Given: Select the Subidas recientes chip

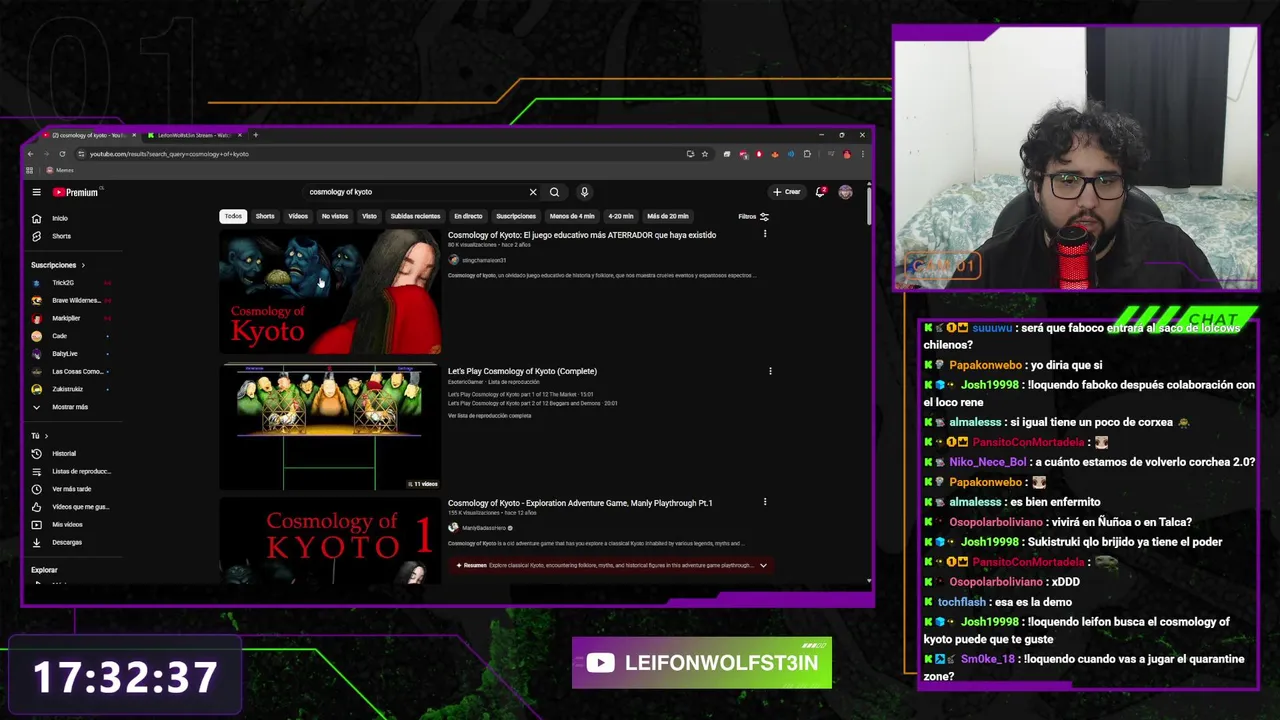Looking at the screenshot, I should point(415,216).
